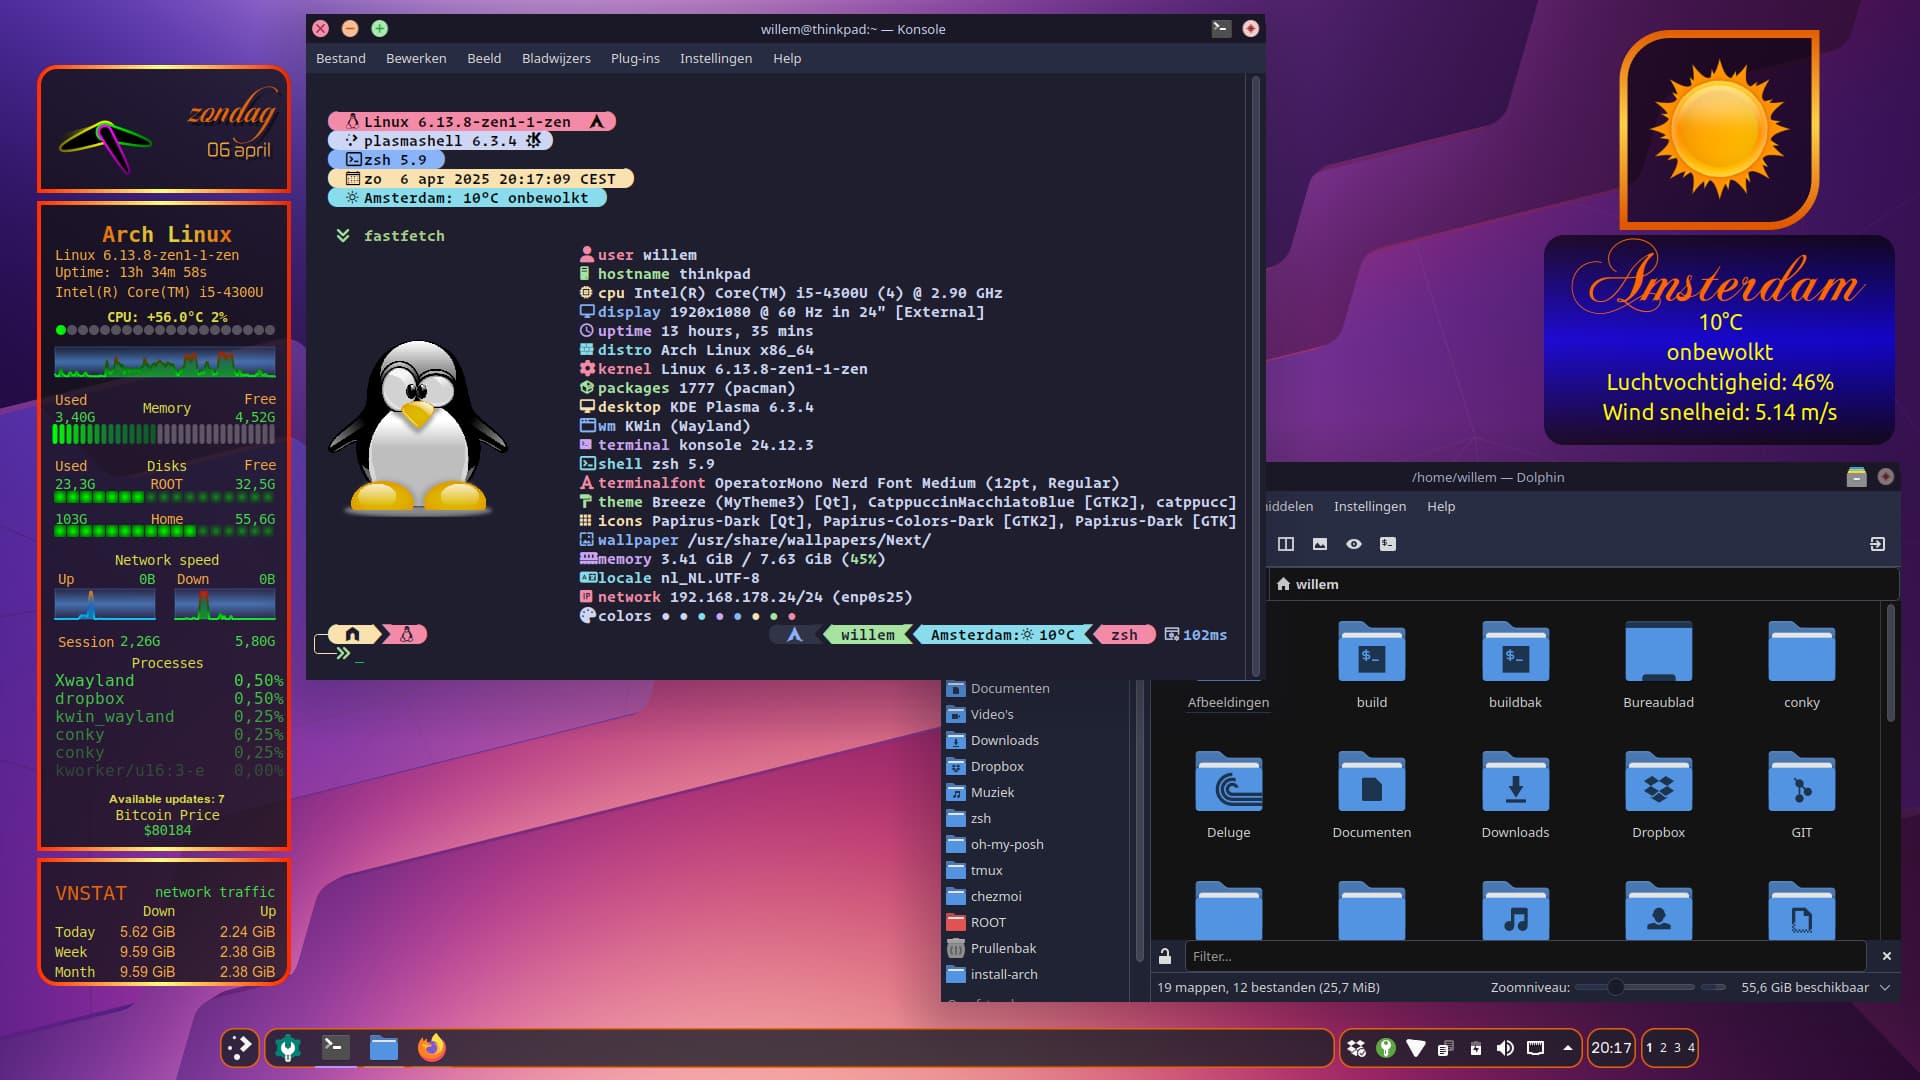This screenshot has width=1920, height=1080.
Task: Open the Beeld menu in Konsole
Action: tap(484, 58)
